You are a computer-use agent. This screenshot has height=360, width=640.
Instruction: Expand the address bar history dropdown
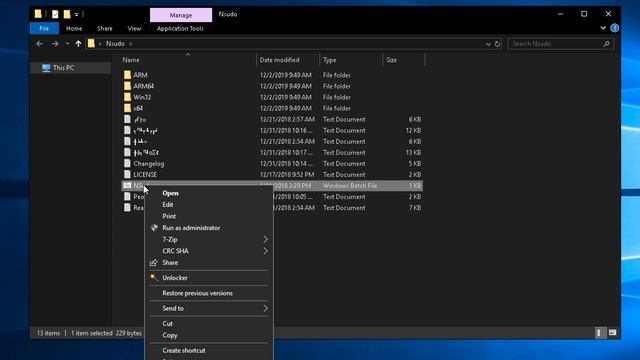[x=488, y=44]
